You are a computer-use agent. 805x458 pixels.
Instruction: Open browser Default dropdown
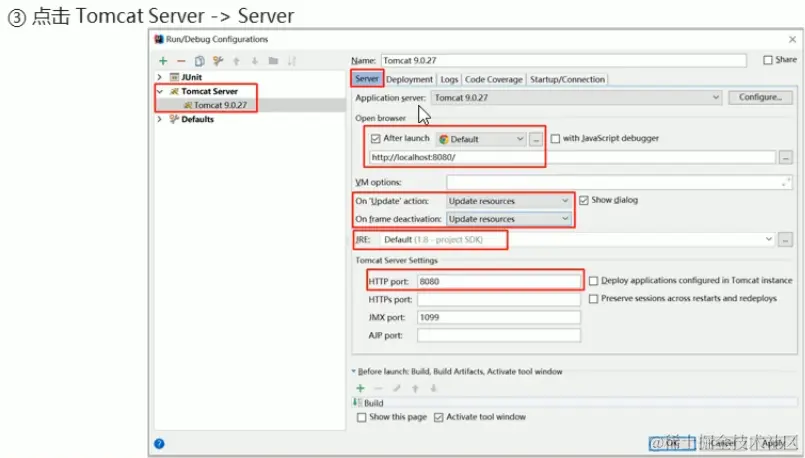click(x=481, y=139)
